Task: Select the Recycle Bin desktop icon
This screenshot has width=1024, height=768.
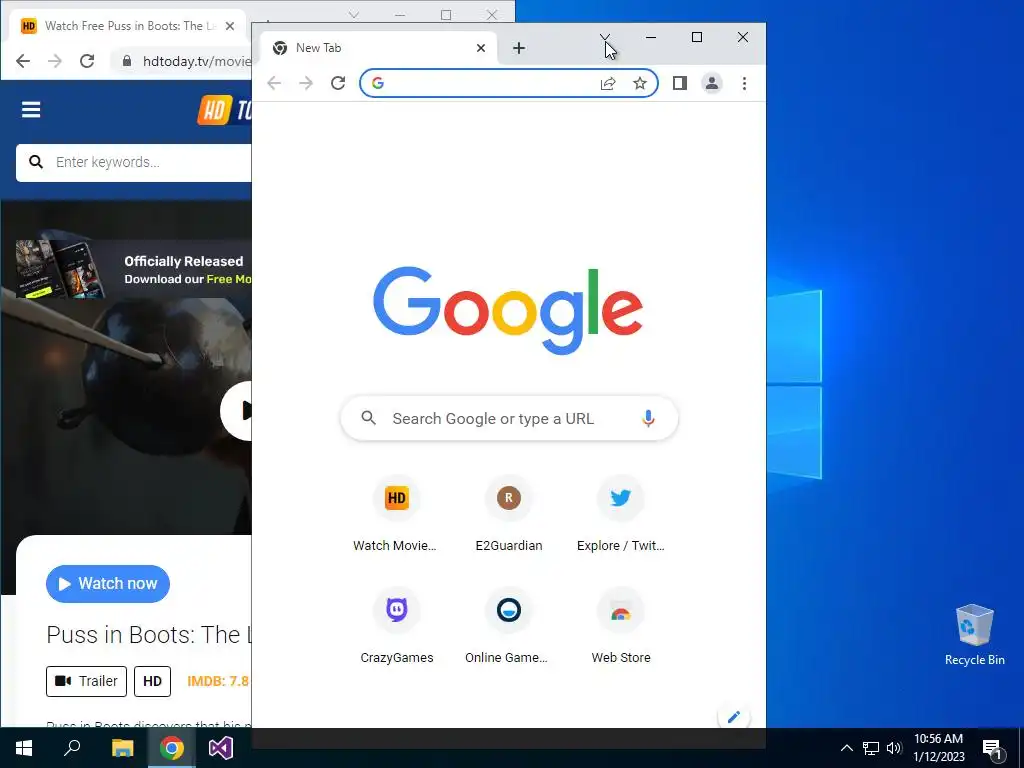Action: (974, 635)
